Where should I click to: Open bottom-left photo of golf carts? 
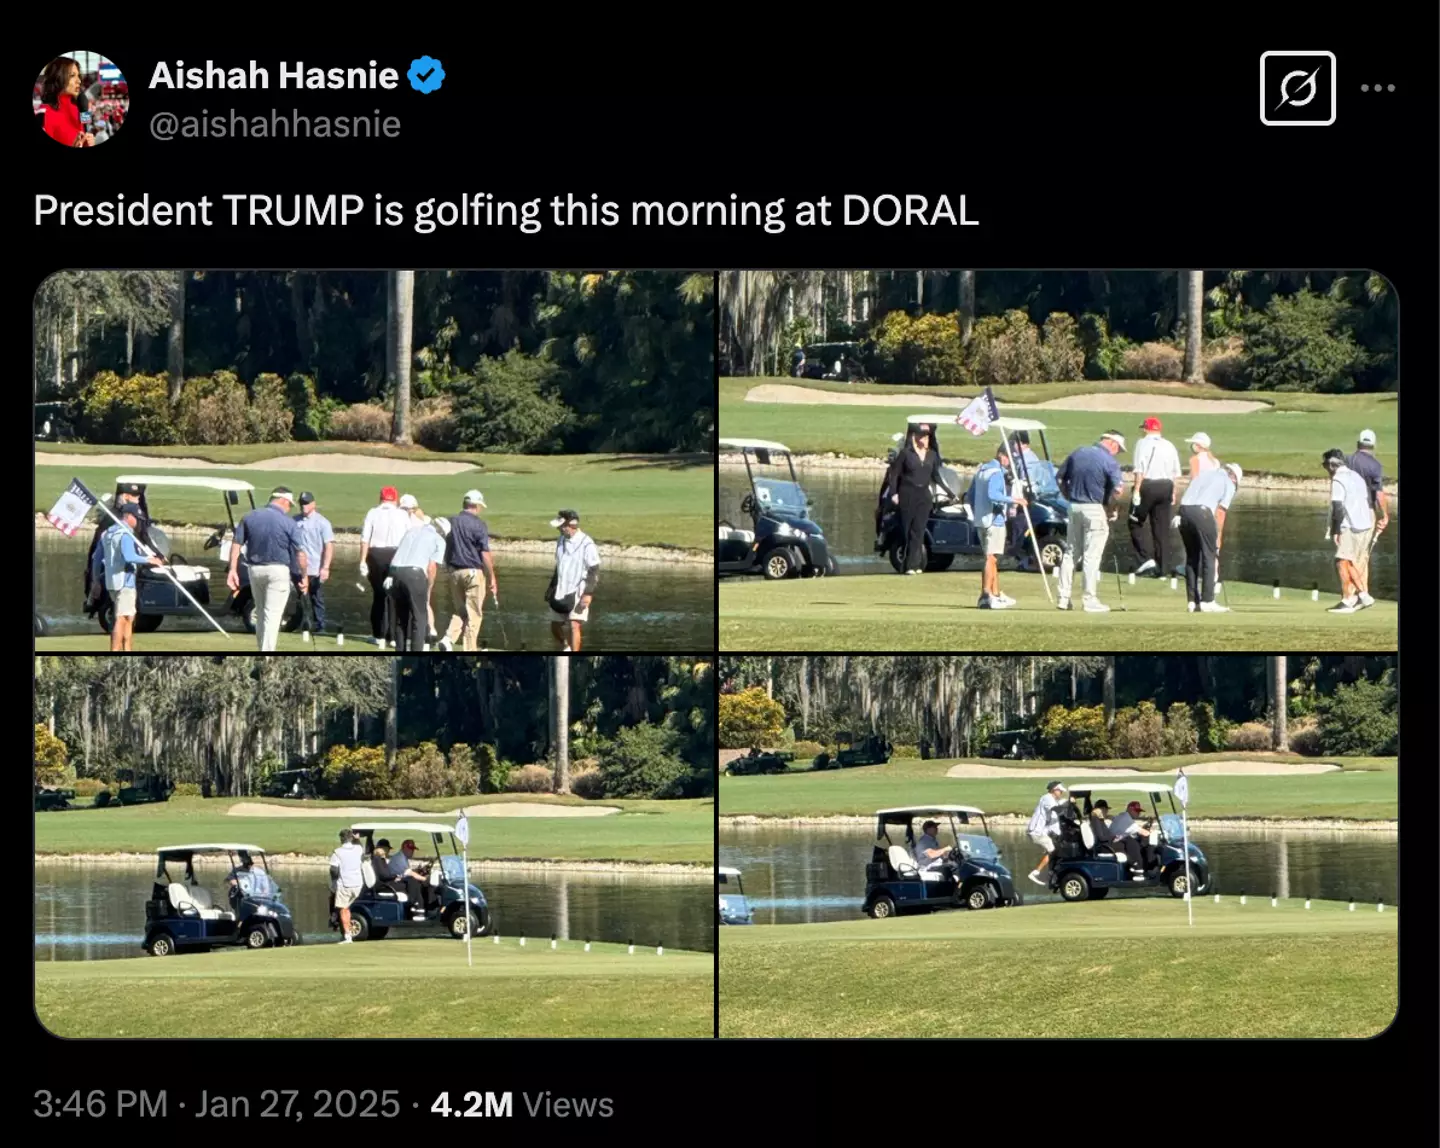click(x=374, y=847)
